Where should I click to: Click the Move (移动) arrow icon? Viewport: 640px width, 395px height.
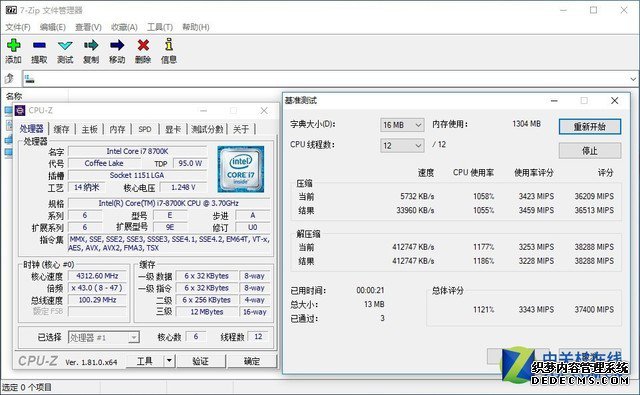(117, 45)
